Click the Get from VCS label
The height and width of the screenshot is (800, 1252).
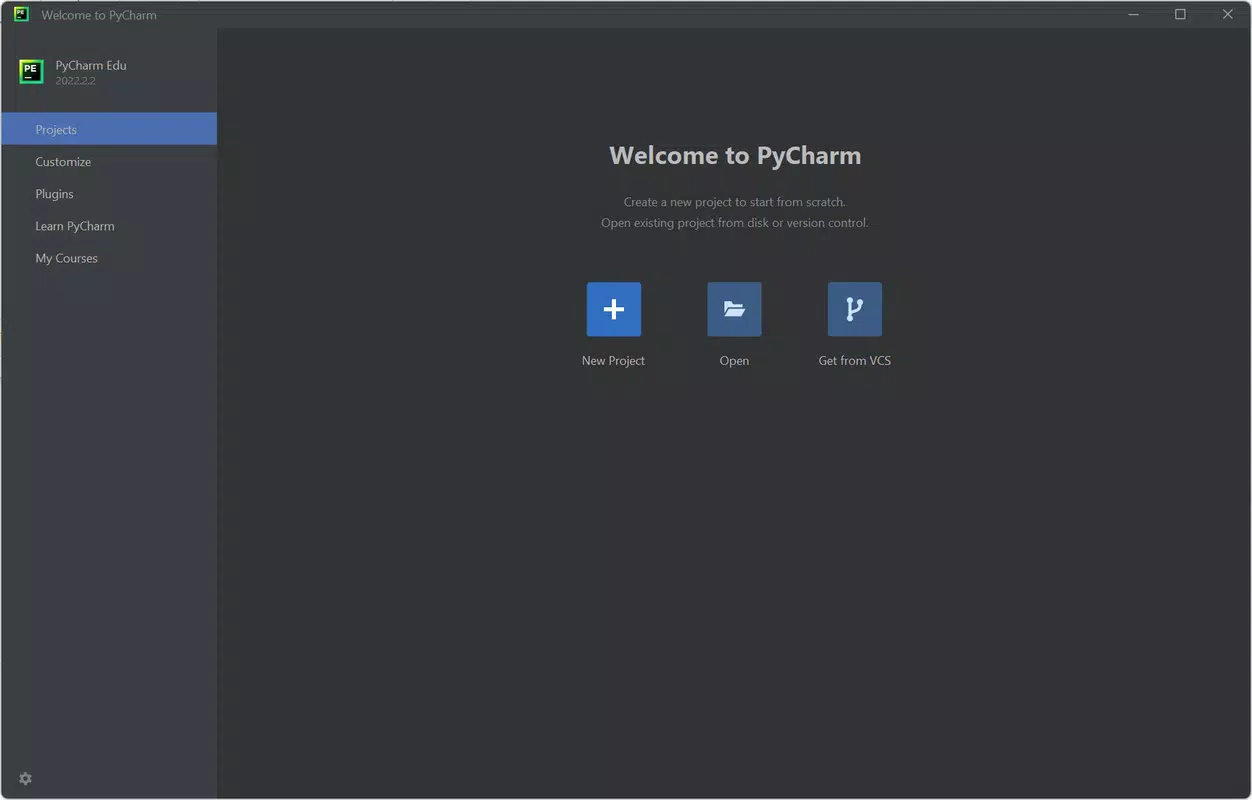click(855, 360)
